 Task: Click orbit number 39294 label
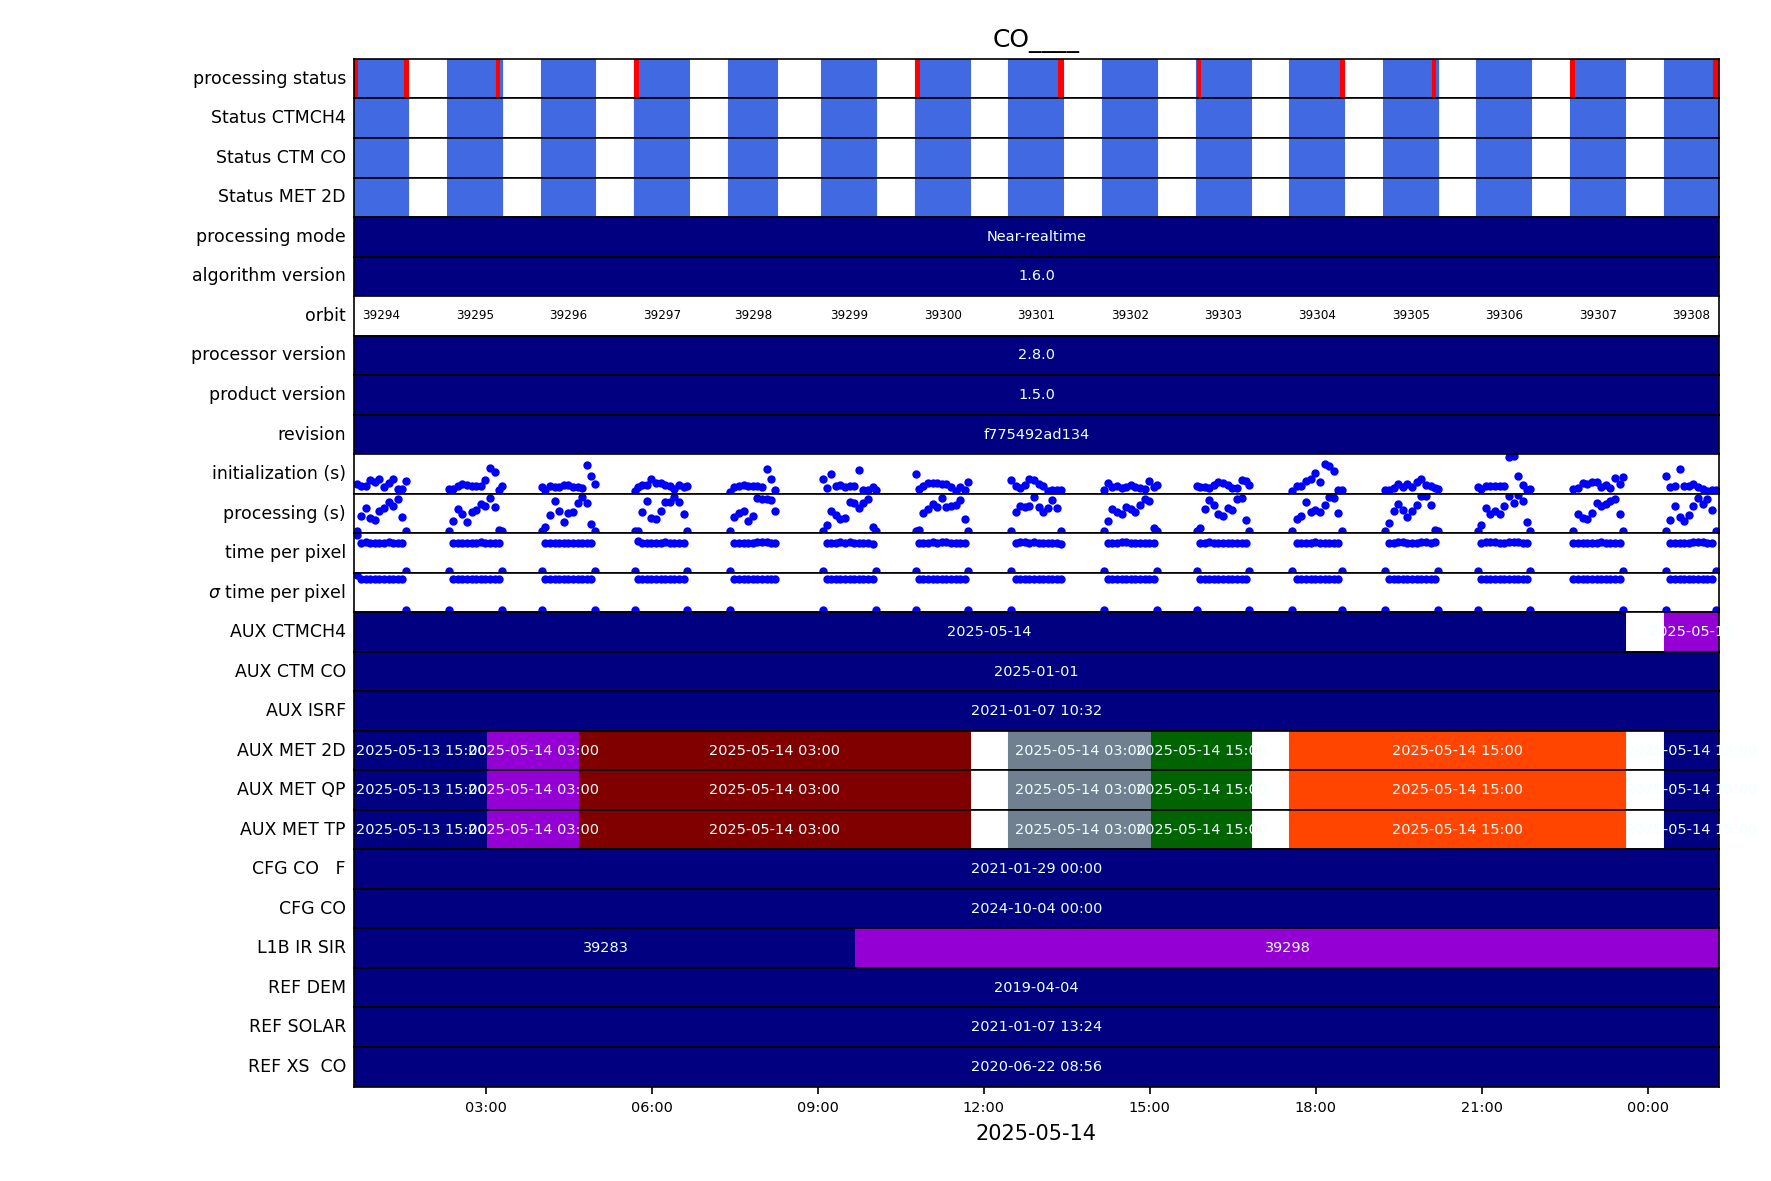point(381,315)
